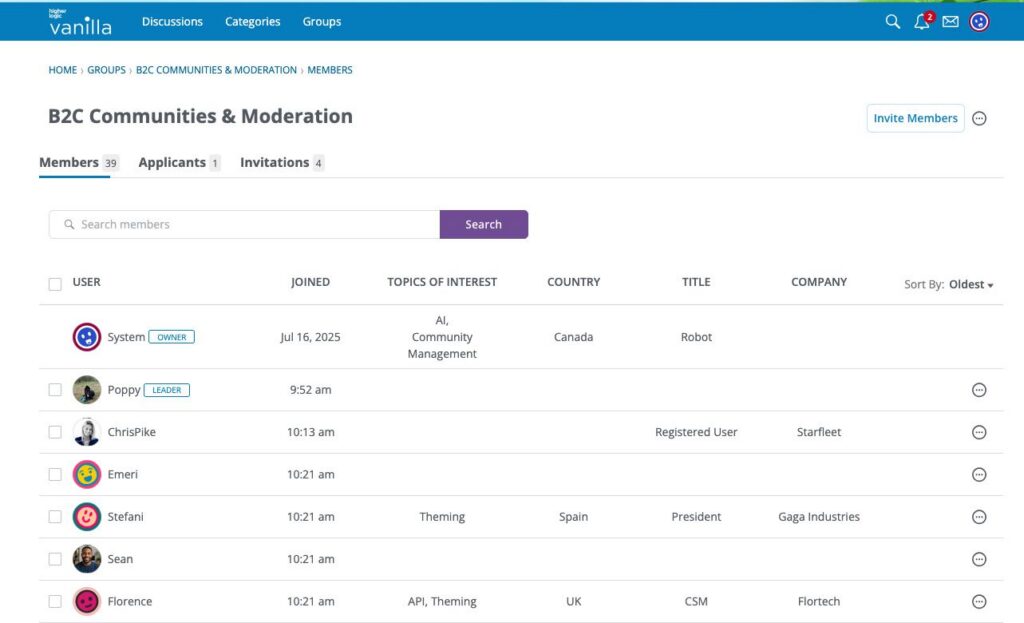Switch to the Applicants tab
The width and height of the screenshot is (1024, 623).
[175, 162]
